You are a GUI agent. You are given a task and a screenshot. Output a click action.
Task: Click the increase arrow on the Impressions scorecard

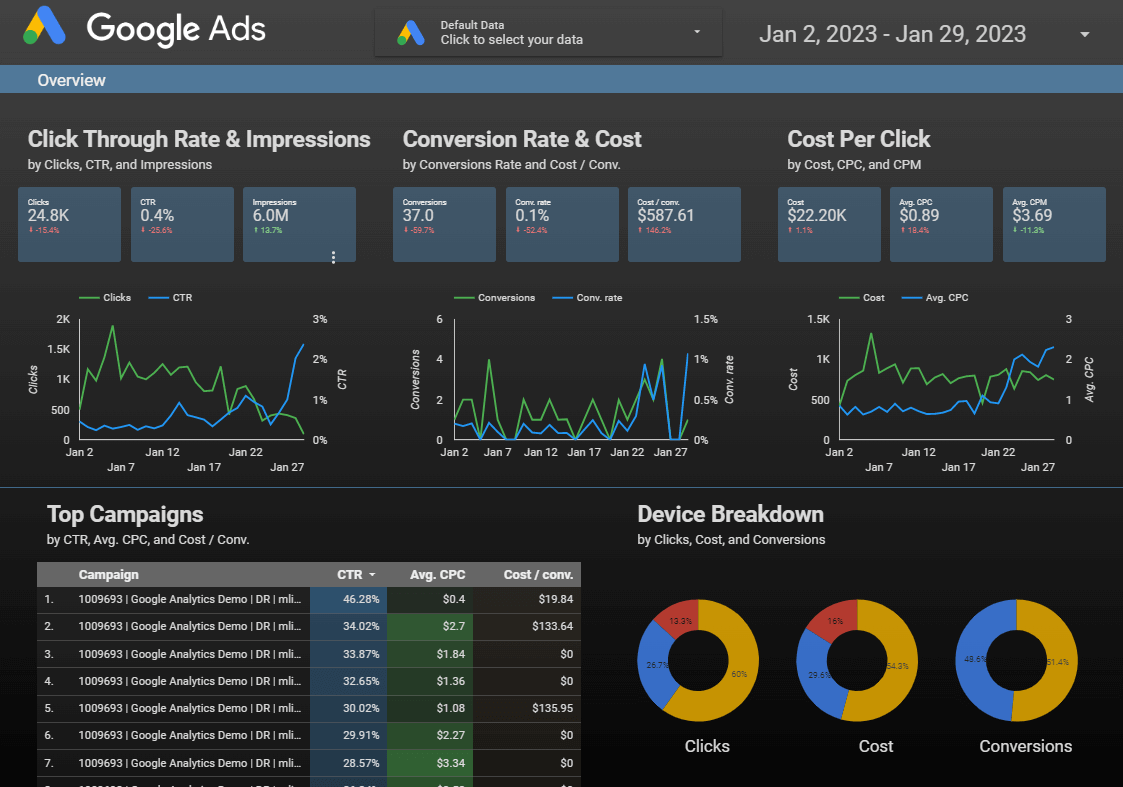pyautogui.click(x=256, y=229)
